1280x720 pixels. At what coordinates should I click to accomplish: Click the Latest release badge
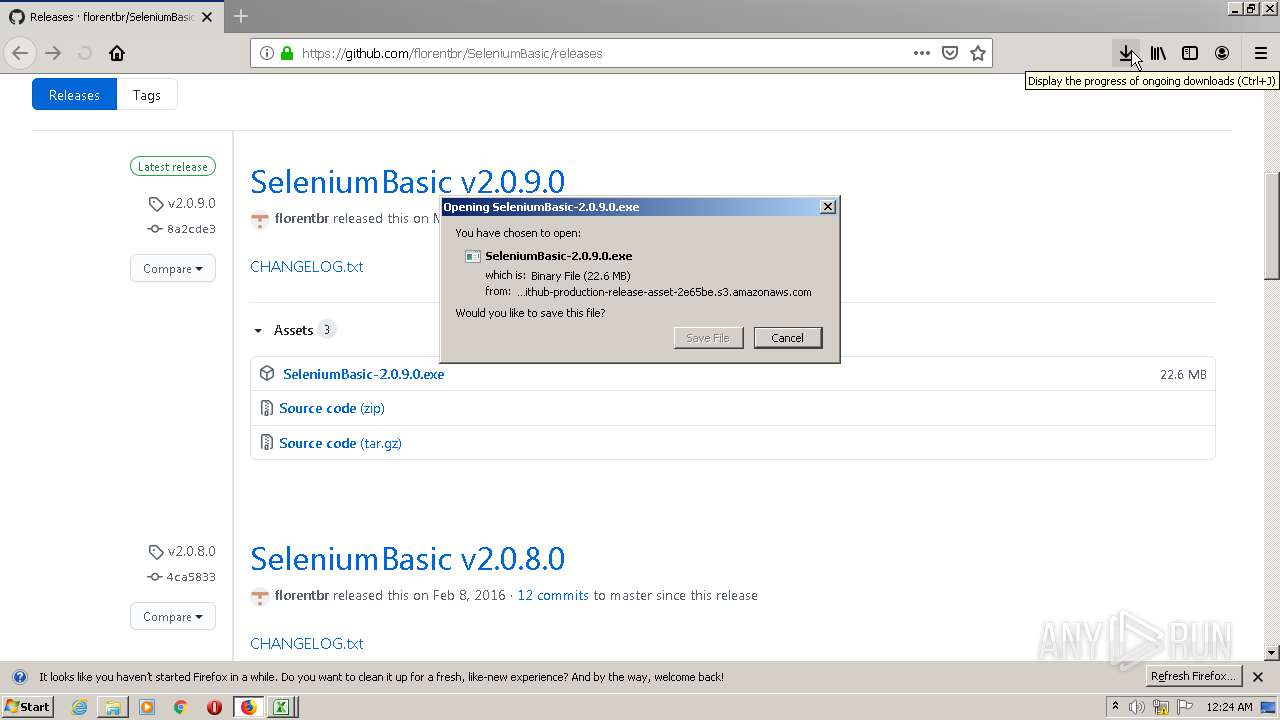pyautogui.click(x=173, y=167)
